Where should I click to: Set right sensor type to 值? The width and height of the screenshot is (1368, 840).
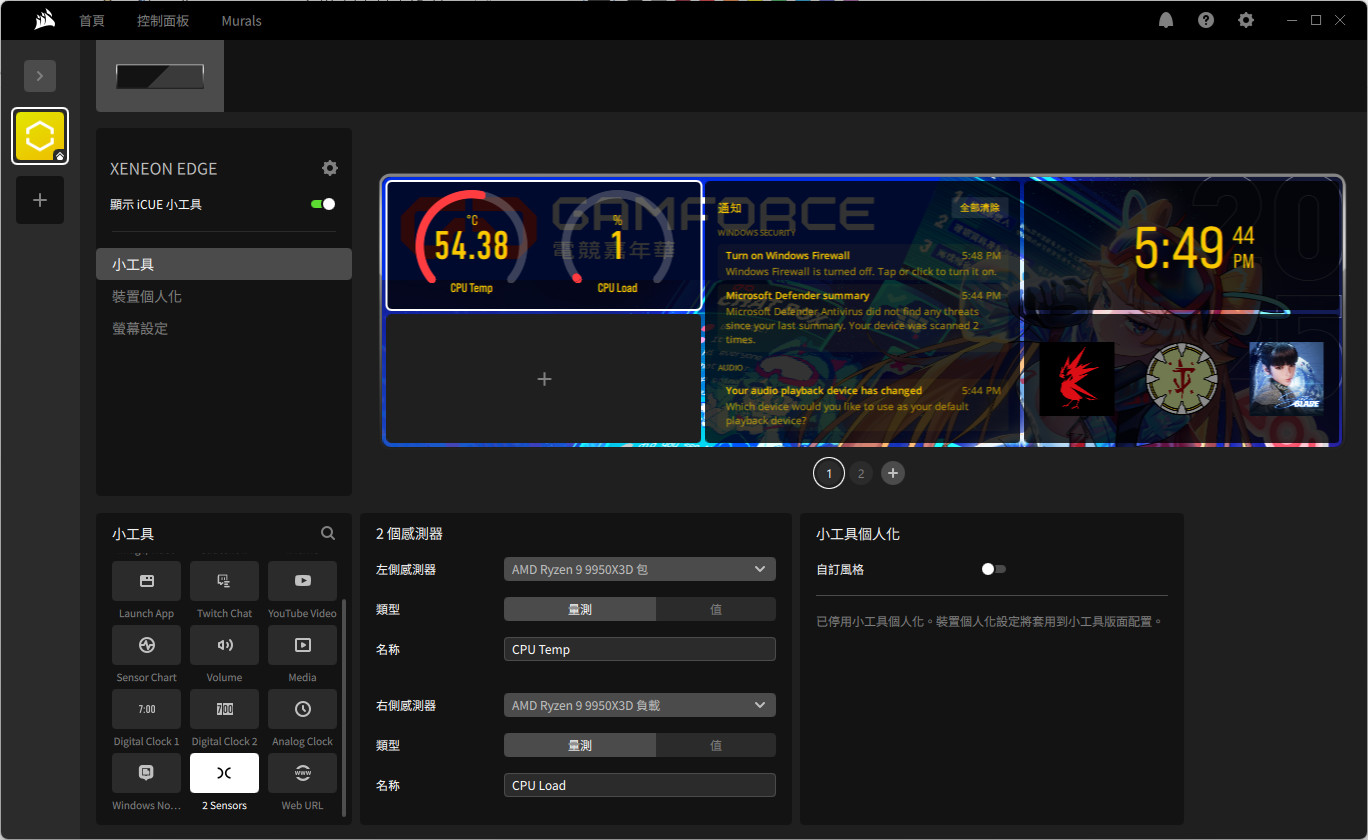716,745
